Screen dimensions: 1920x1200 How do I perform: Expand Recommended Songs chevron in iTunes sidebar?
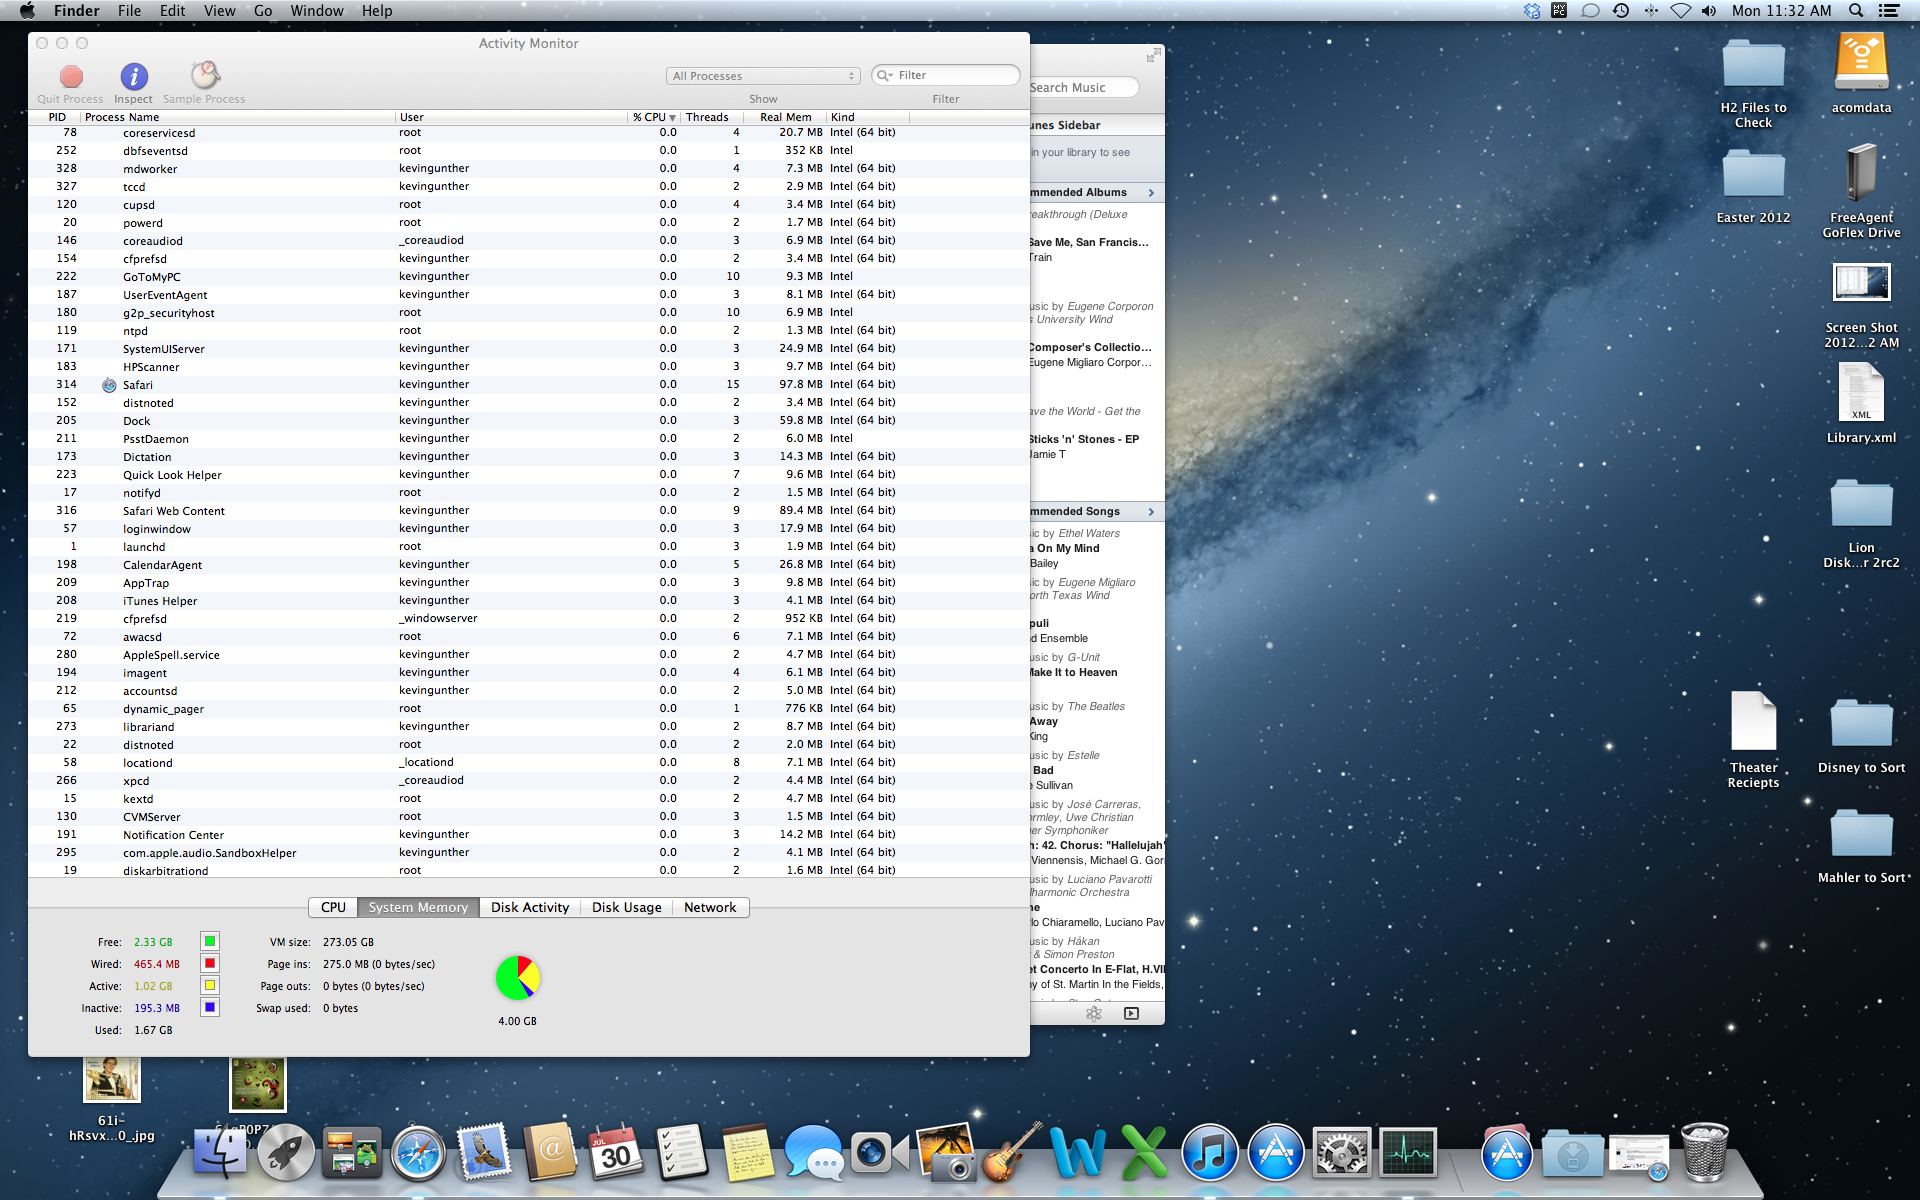pos(1151,512)
